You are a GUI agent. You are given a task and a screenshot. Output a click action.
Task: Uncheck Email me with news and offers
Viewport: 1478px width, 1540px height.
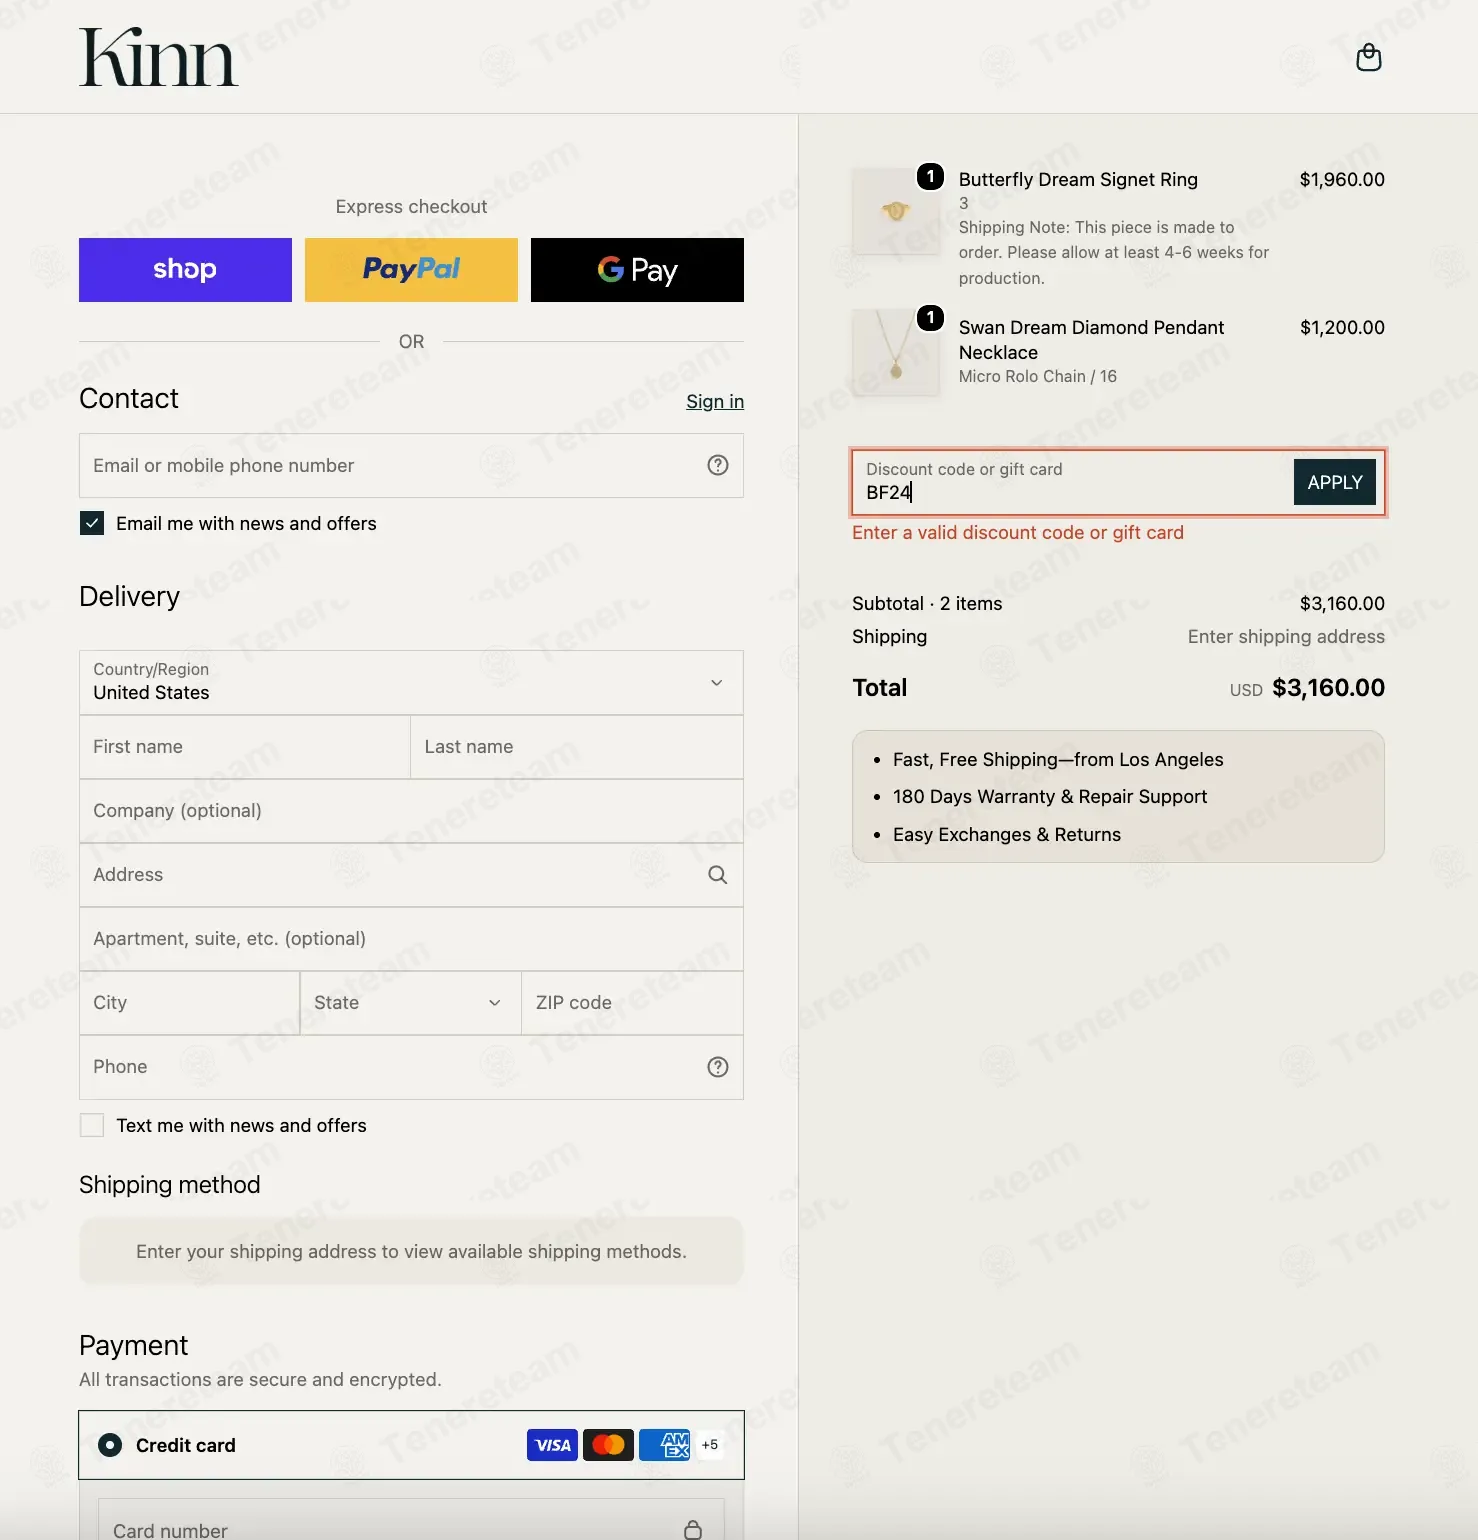click(x=92, y=523)
